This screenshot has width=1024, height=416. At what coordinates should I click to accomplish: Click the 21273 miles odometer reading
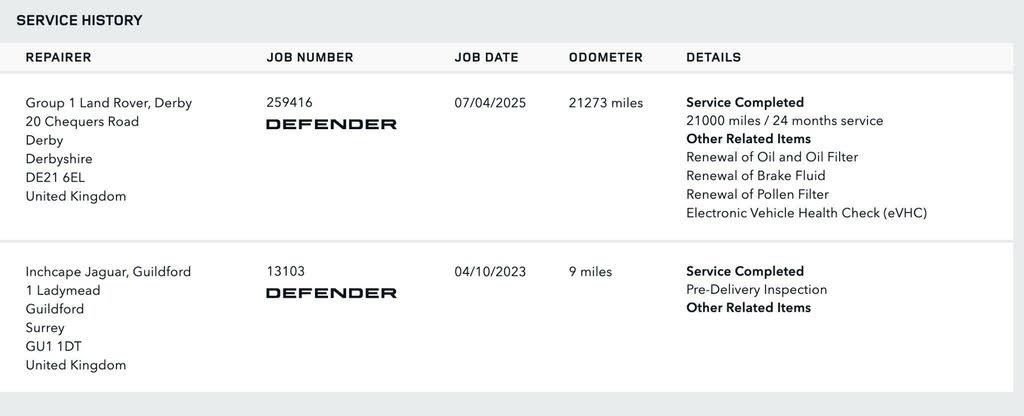(605, 103)
